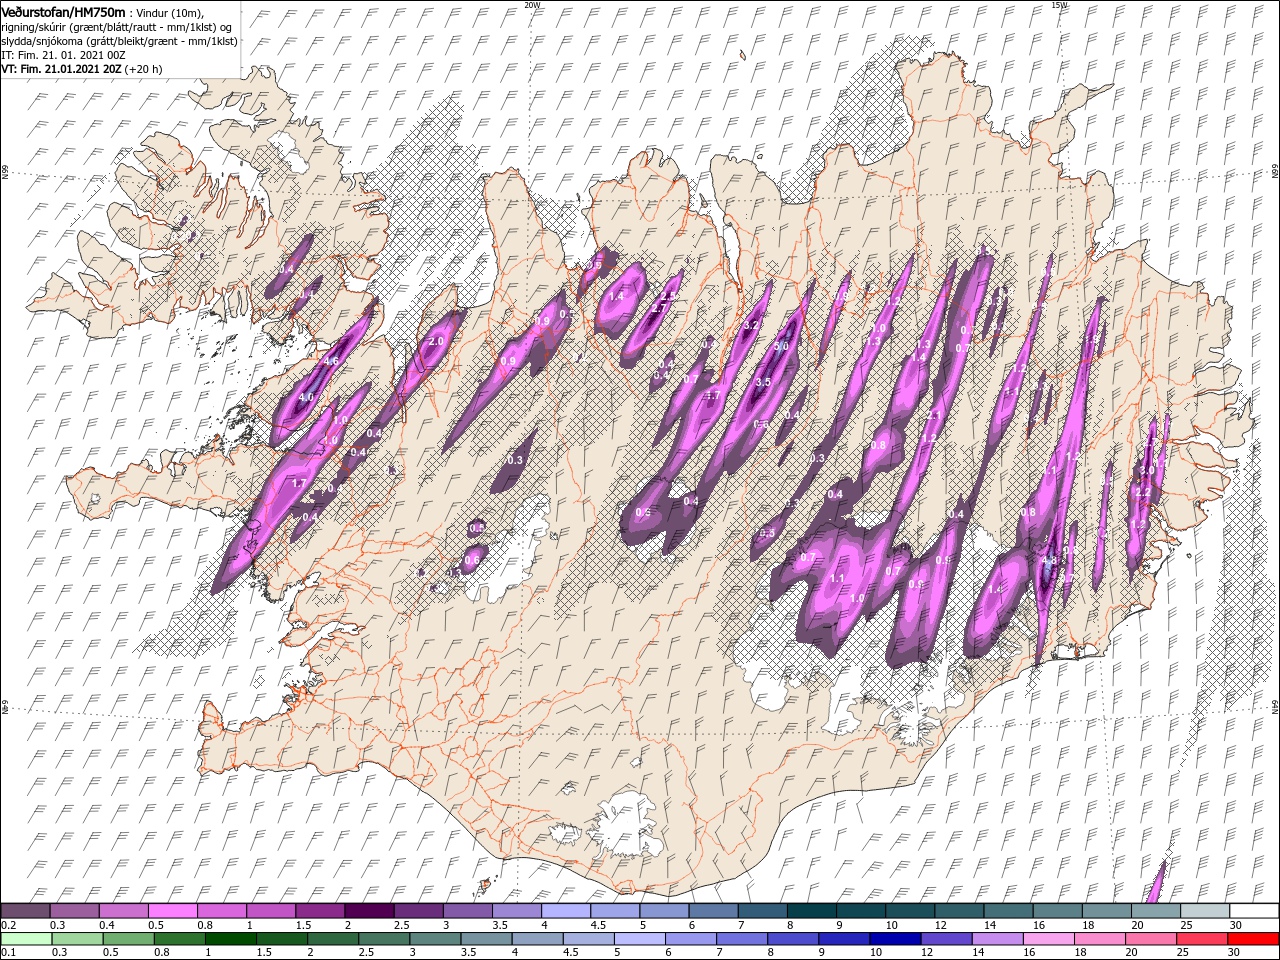Select the light gray 25 snow legend swatch
1280x960 pixels.
(1203, 911)
